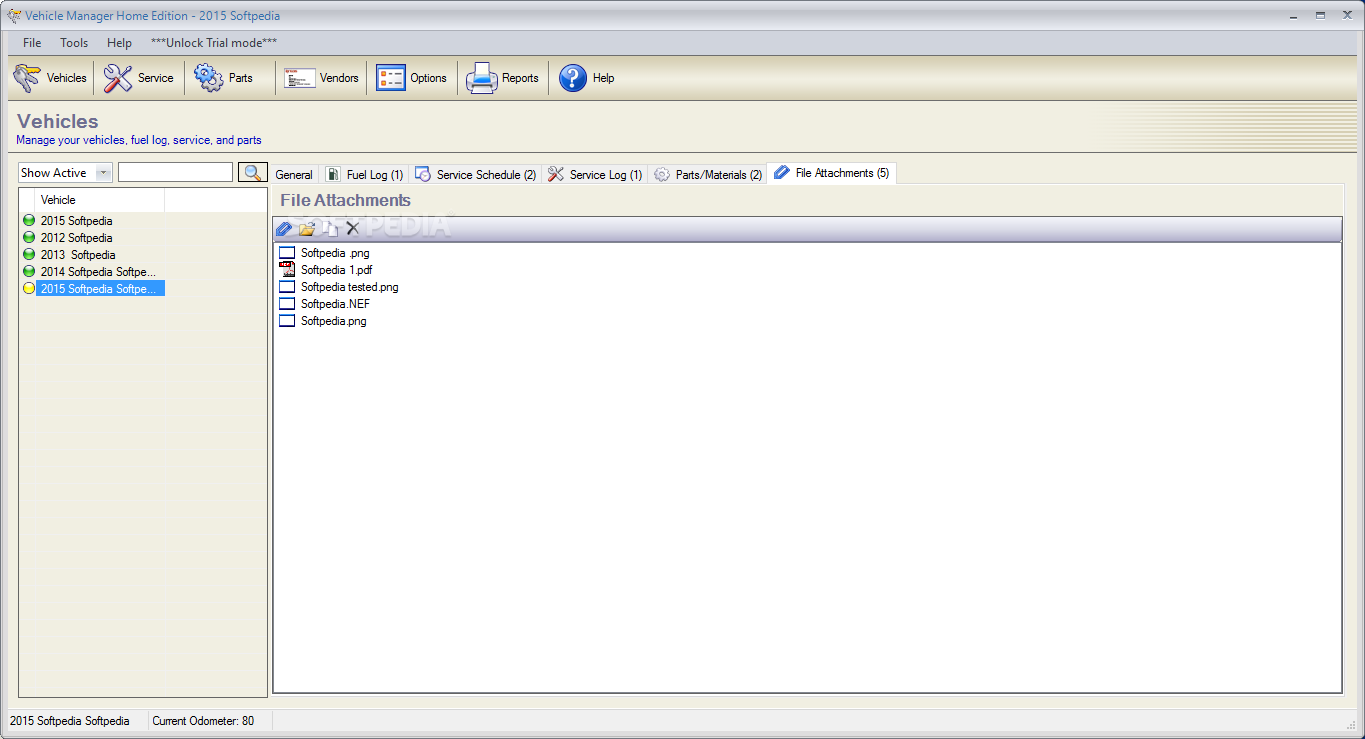Open the Tools menu
Image resolution: width=1365 pixels, height=739 pixels.
tap(74, 43)
